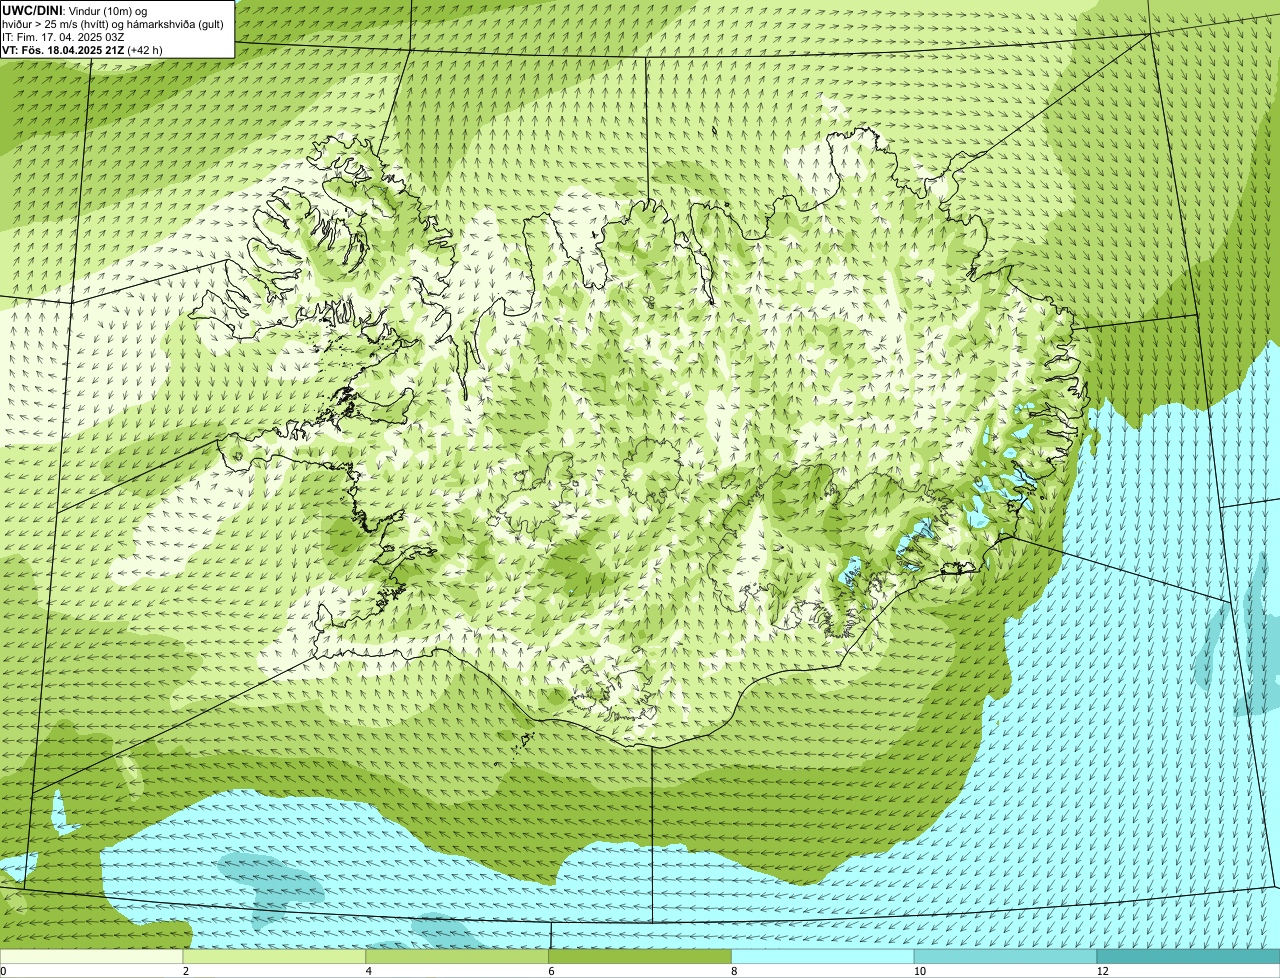This screenshot has width=1280, height=978.
Task: Click the 'IT: Fim. 17. 04. 2025 03Z' line
Action: pyautogui.click(x=64, y=37)
